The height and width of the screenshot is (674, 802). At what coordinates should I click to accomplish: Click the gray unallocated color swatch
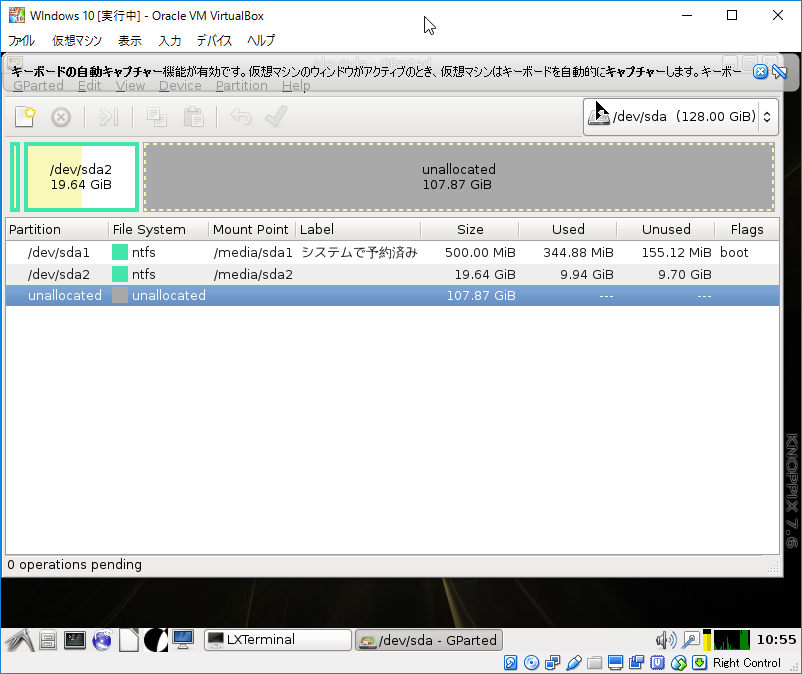[x=120, y=296]
